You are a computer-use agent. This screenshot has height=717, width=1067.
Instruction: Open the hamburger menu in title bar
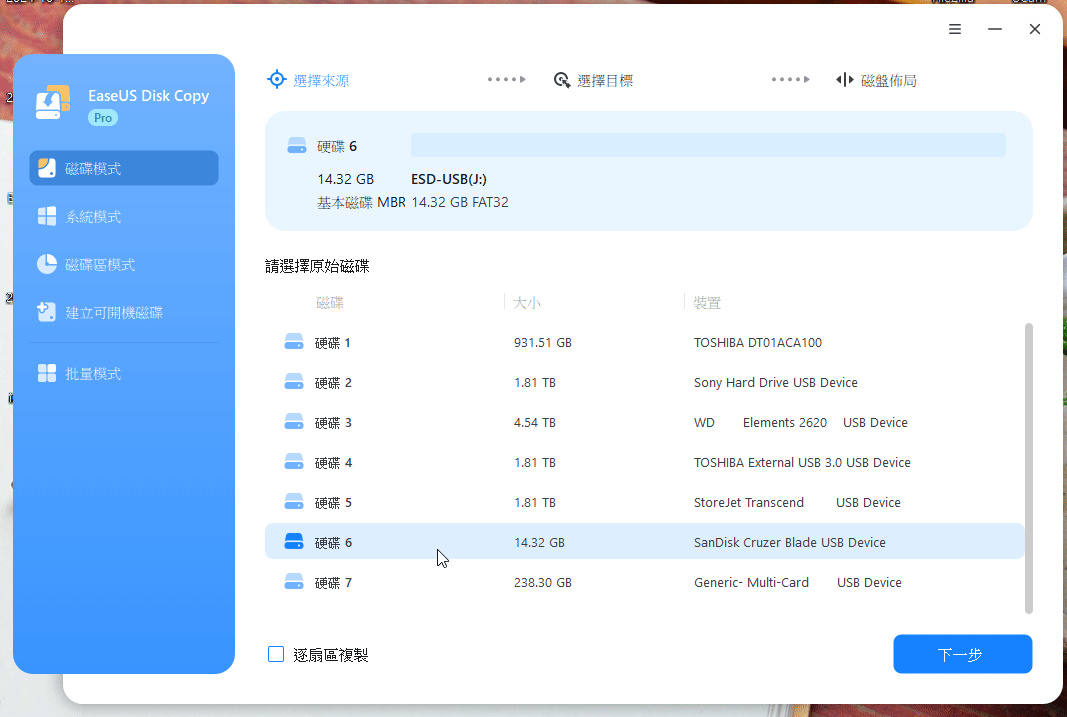955,29
